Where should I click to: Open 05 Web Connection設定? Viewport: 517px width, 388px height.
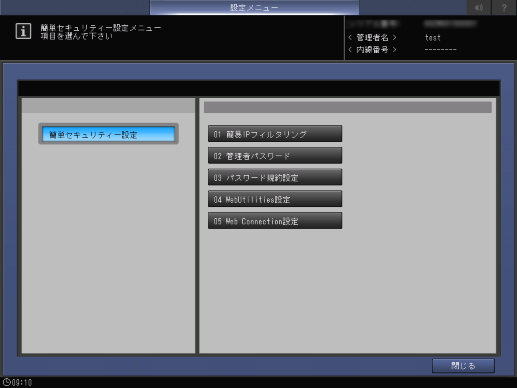tap(275, 221)
